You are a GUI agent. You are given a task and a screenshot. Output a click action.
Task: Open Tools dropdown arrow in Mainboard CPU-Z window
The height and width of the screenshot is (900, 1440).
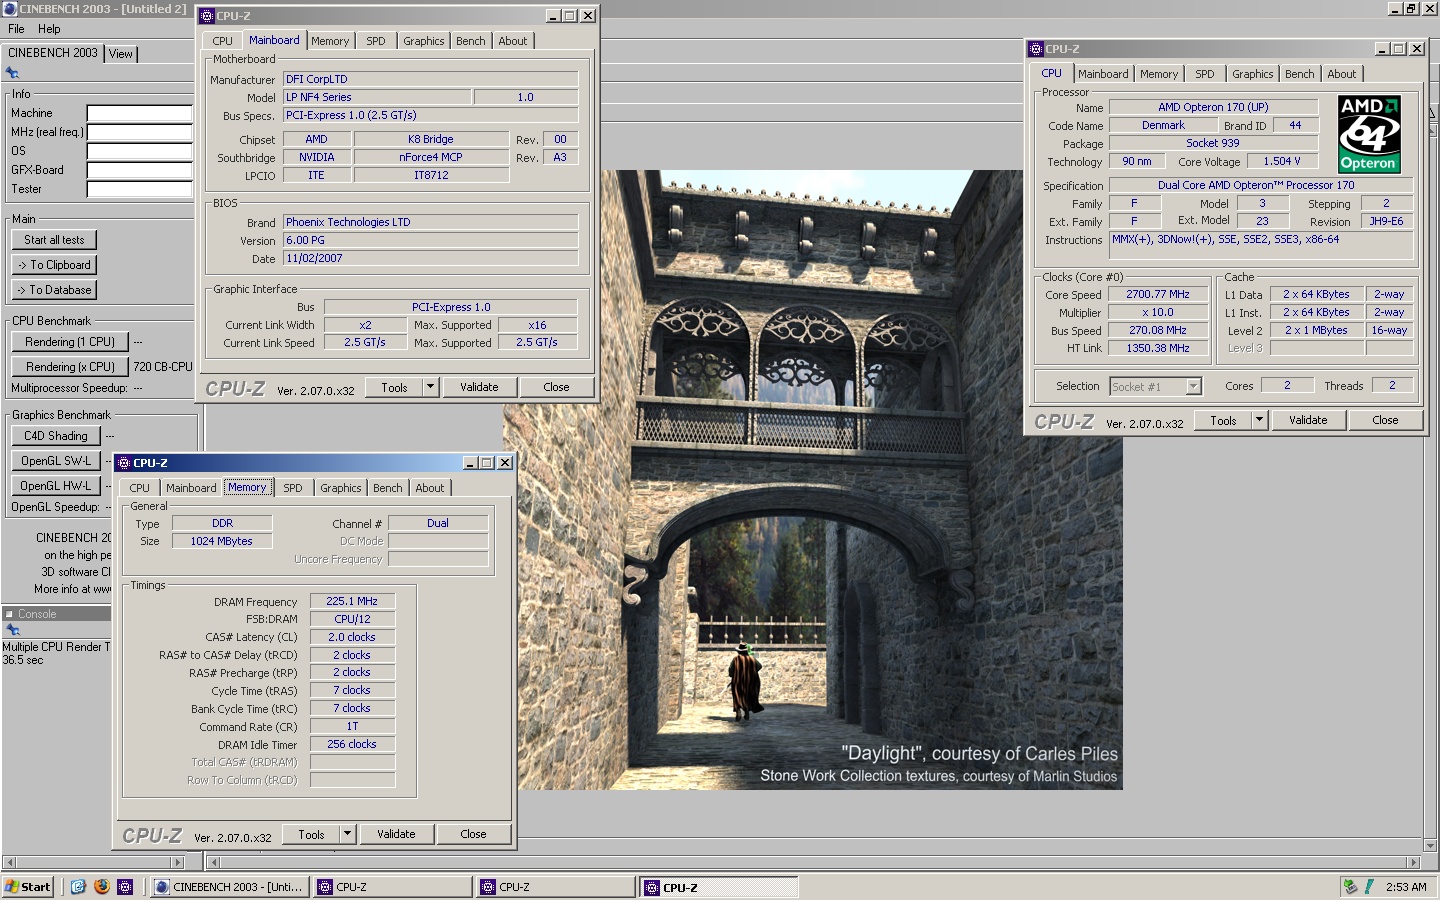point(431,387)
